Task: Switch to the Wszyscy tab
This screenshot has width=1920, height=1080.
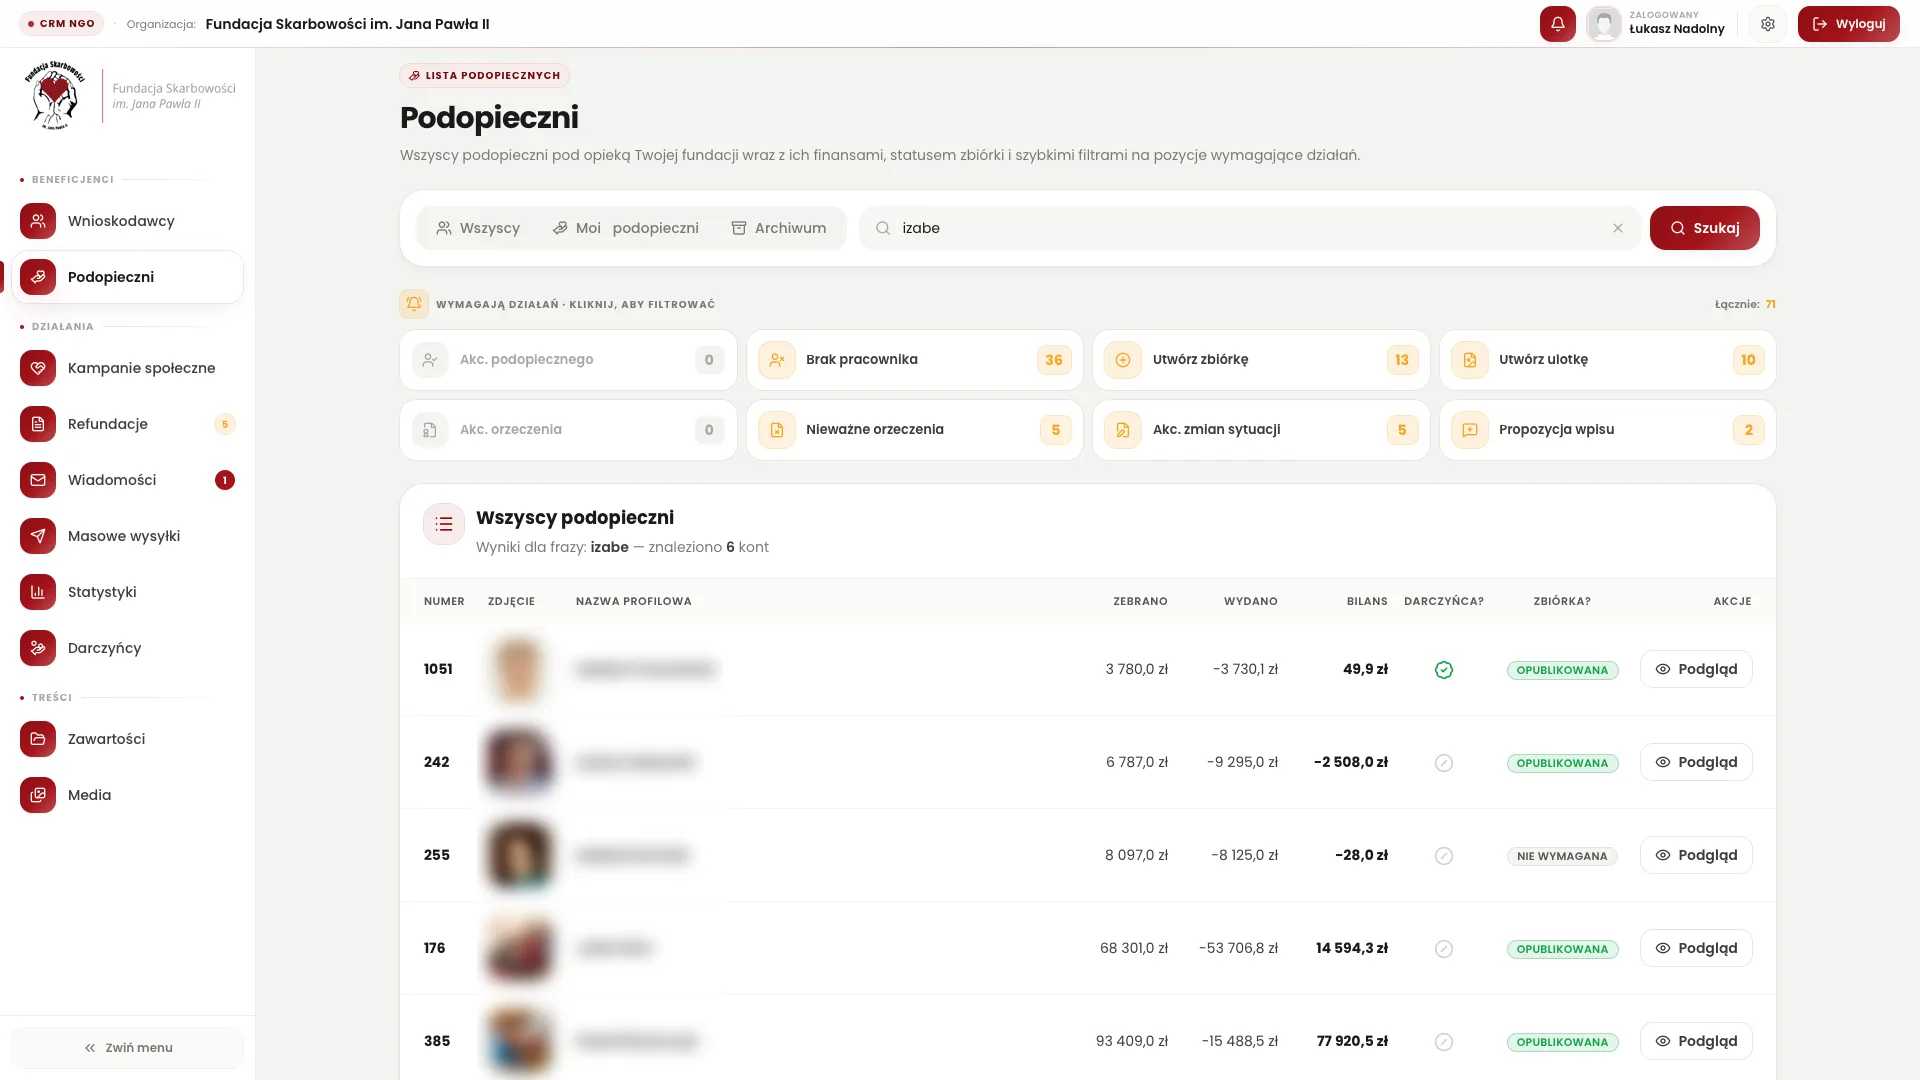Action: [x=478, y=228]
